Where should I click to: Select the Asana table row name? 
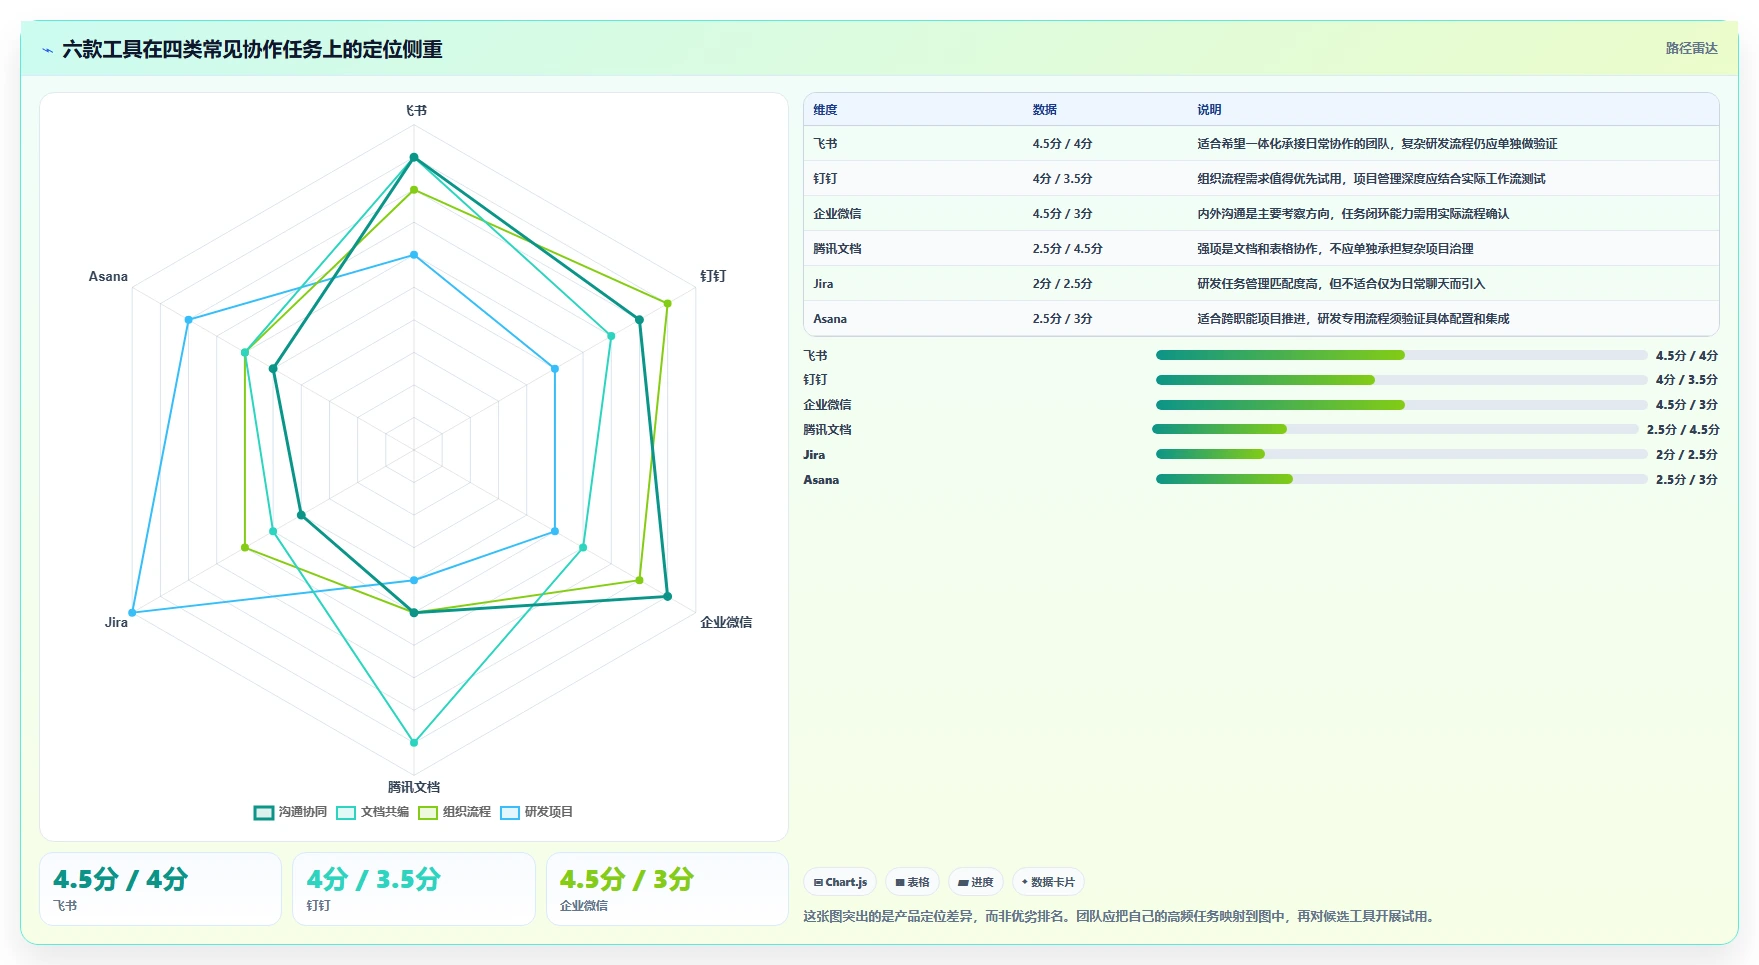830,318
